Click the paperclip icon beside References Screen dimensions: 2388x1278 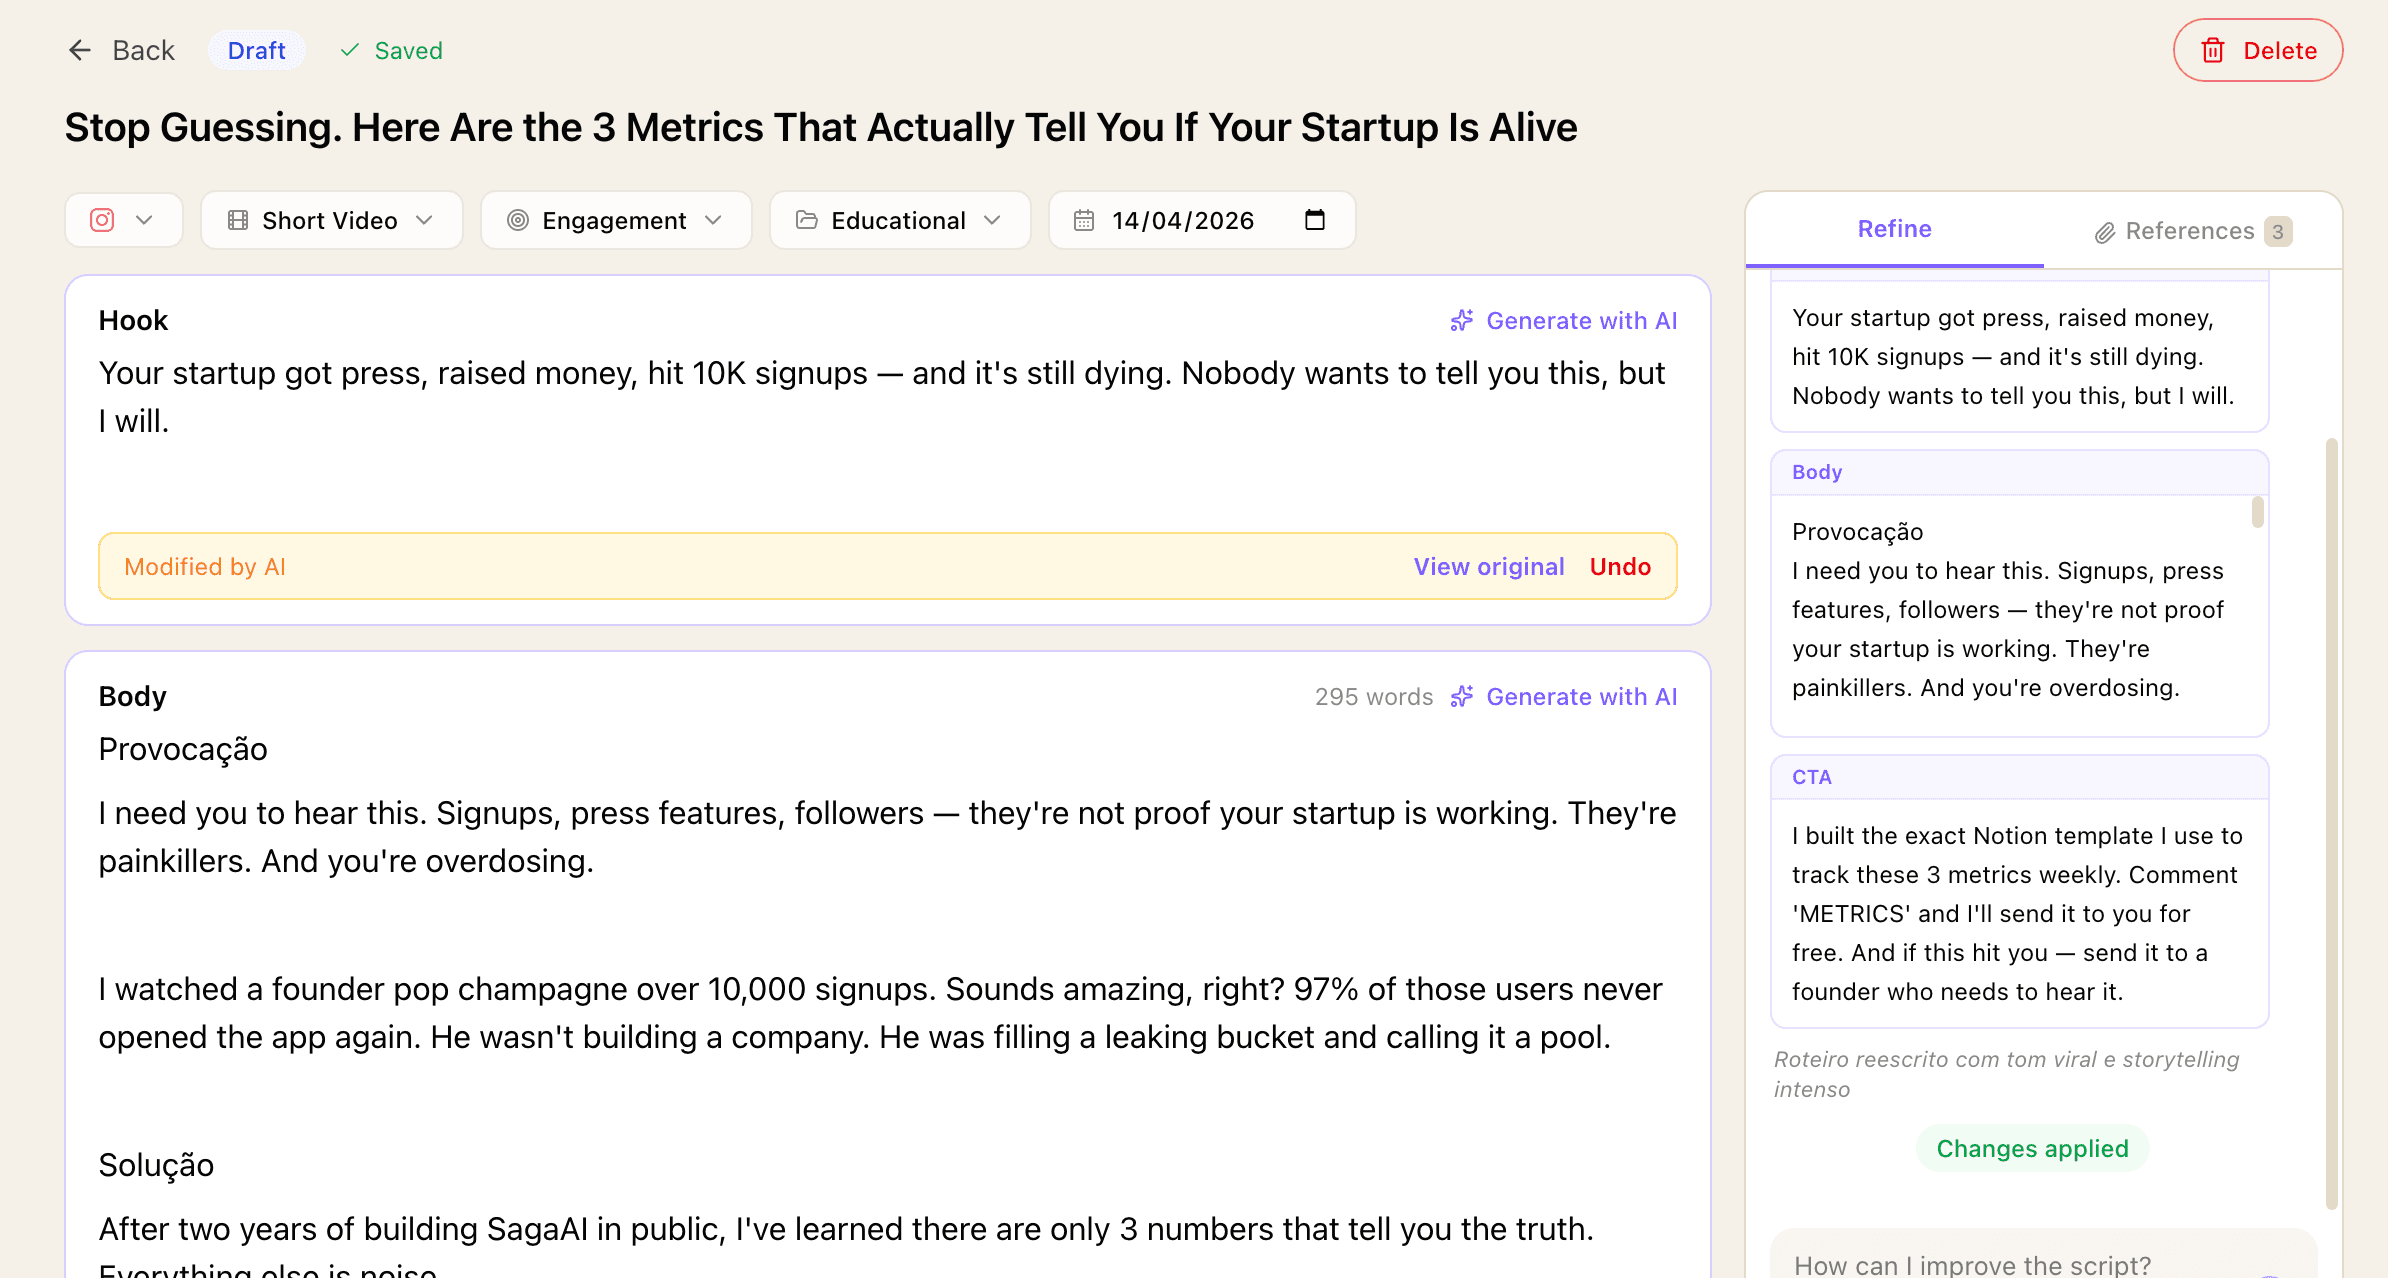(x=2105, y=232)
